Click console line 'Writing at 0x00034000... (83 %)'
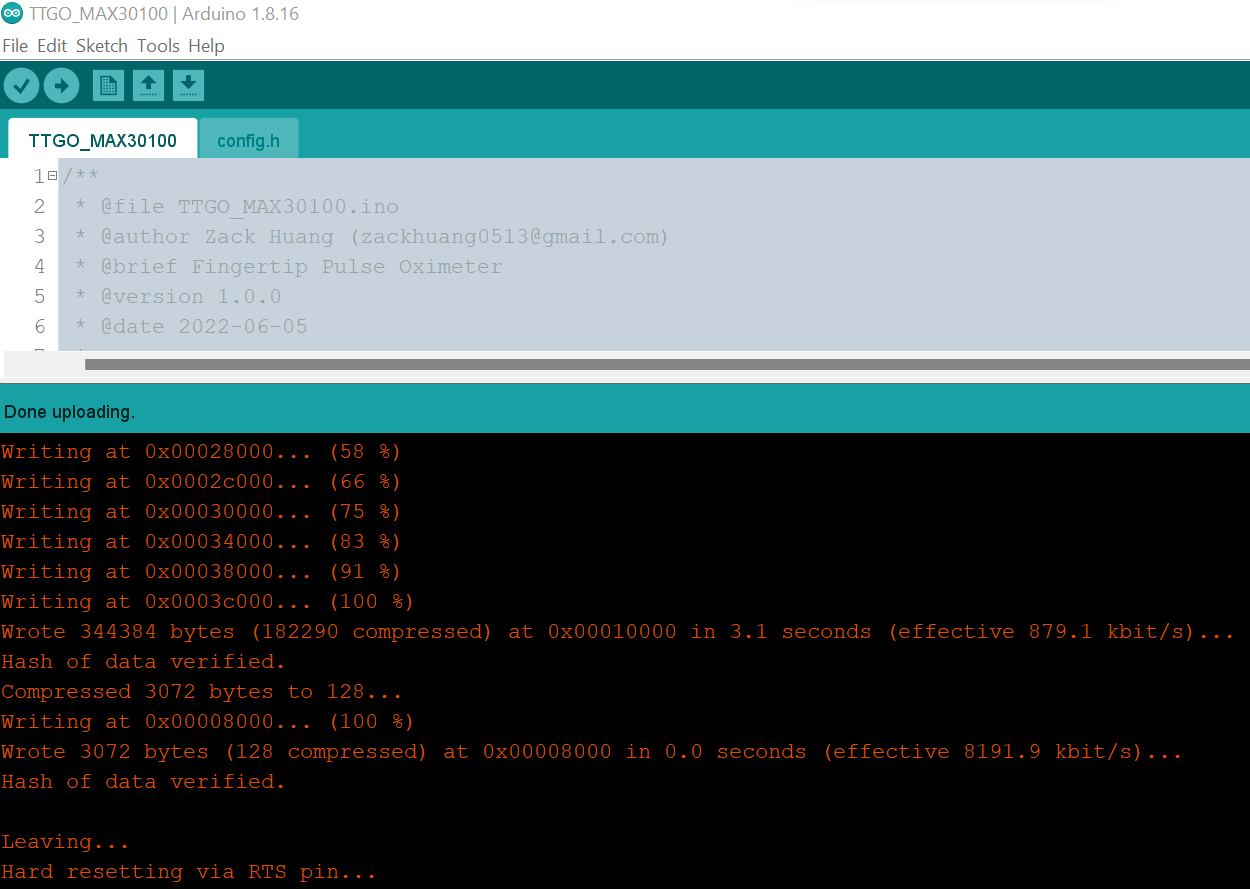This screenshot has width=1250, height=889. 201,542
